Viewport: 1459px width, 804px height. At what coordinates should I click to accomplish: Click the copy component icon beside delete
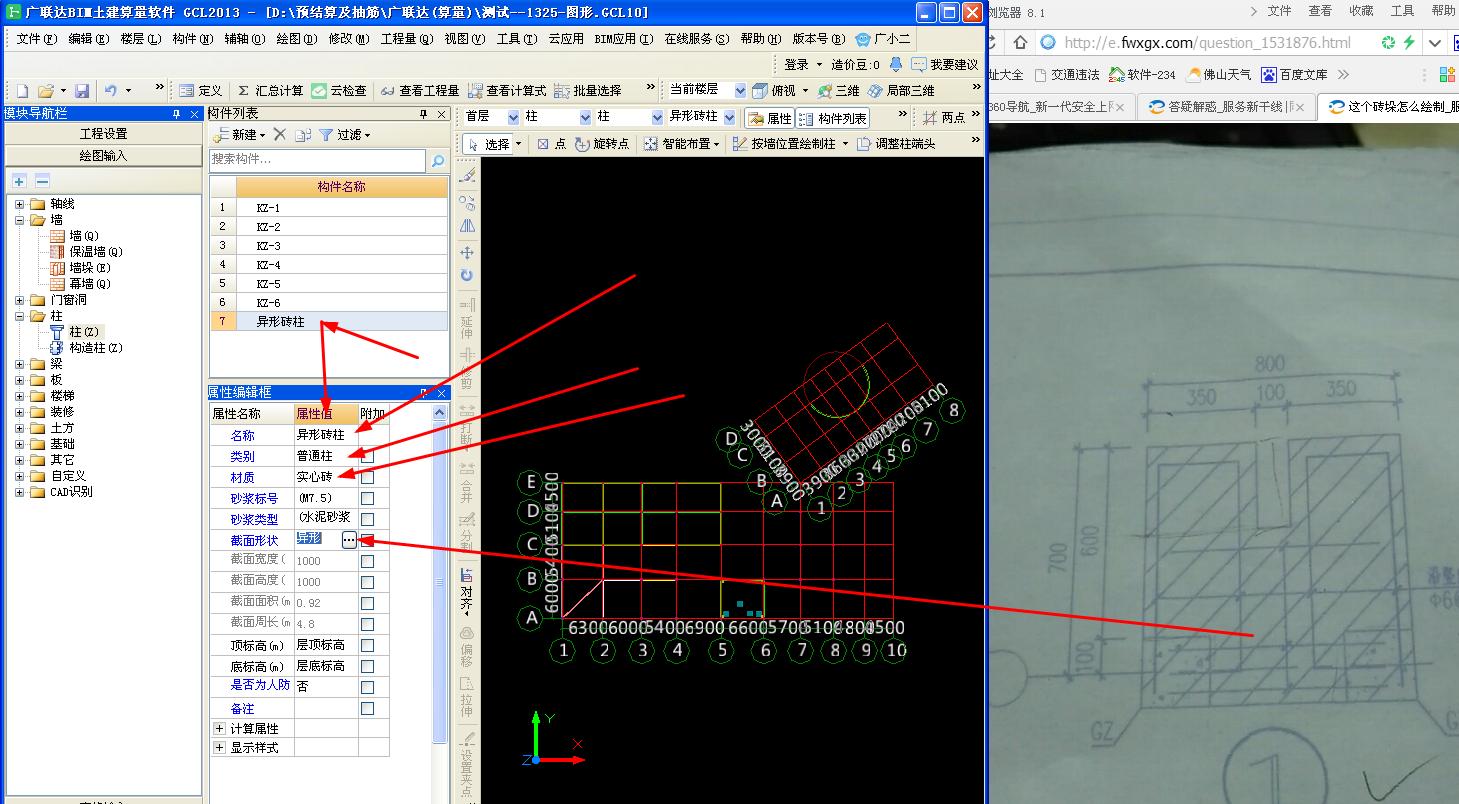(x=302, y=134)
